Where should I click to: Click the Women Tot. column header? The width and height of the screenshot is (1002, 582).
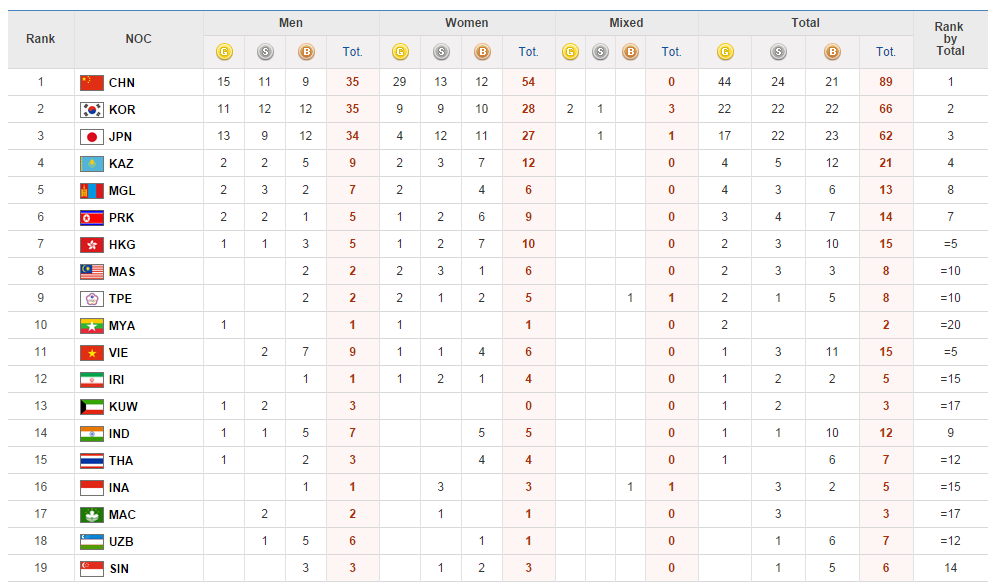pyautogui.click(x=528, y=52)
